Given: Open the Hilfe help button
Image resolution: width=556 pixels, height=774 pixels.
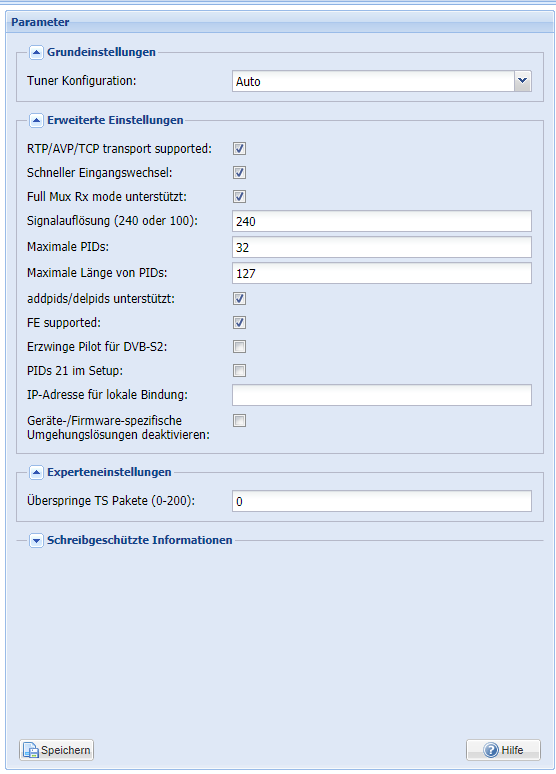Looking at the screenshot, I should (503, 750).
